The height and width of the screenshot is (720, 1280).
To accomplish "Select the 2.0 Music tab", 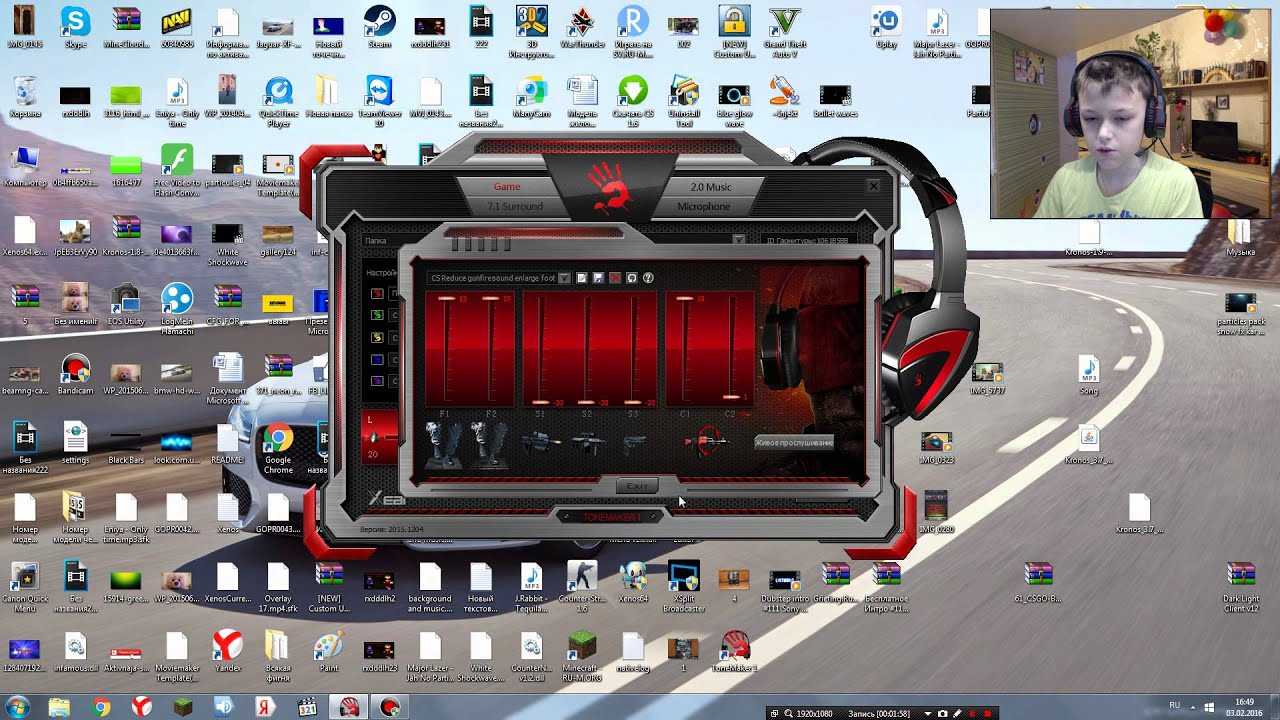I will (x=711, y=187).
